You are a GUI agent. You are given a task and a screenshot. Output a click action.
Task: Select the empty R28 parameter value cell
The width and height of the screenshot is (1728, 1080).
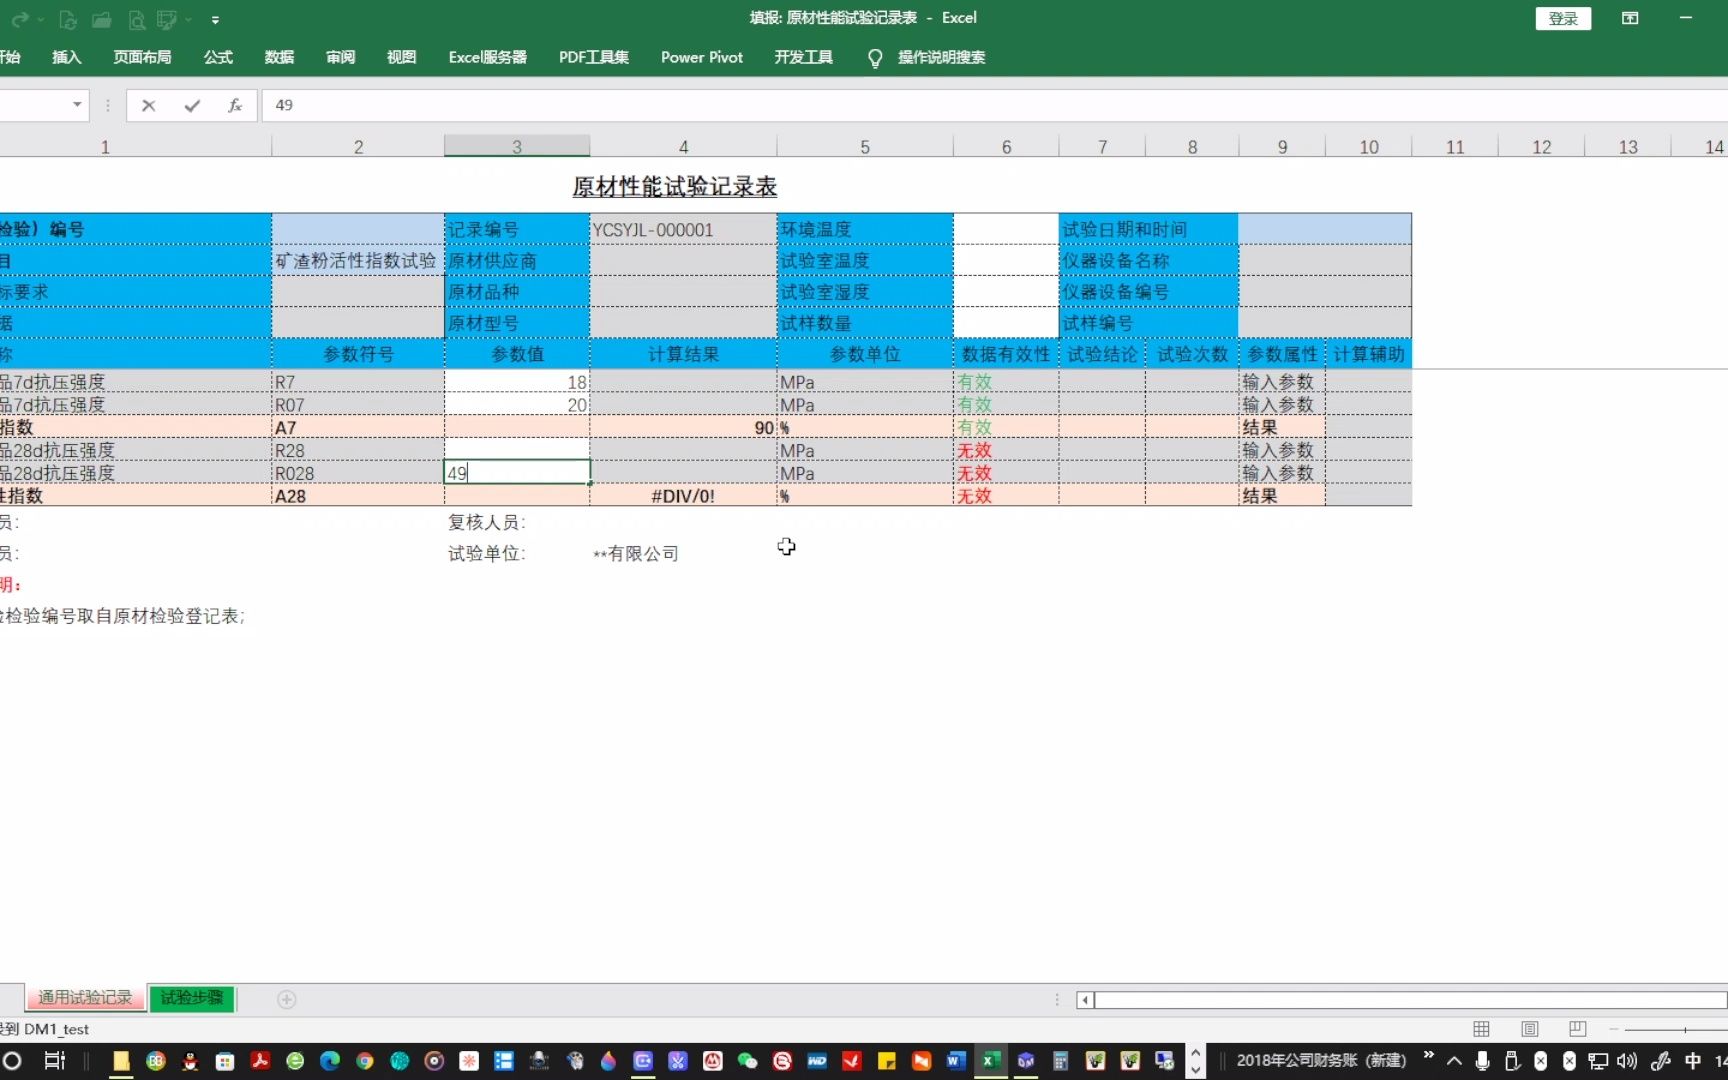pos(517,450)
